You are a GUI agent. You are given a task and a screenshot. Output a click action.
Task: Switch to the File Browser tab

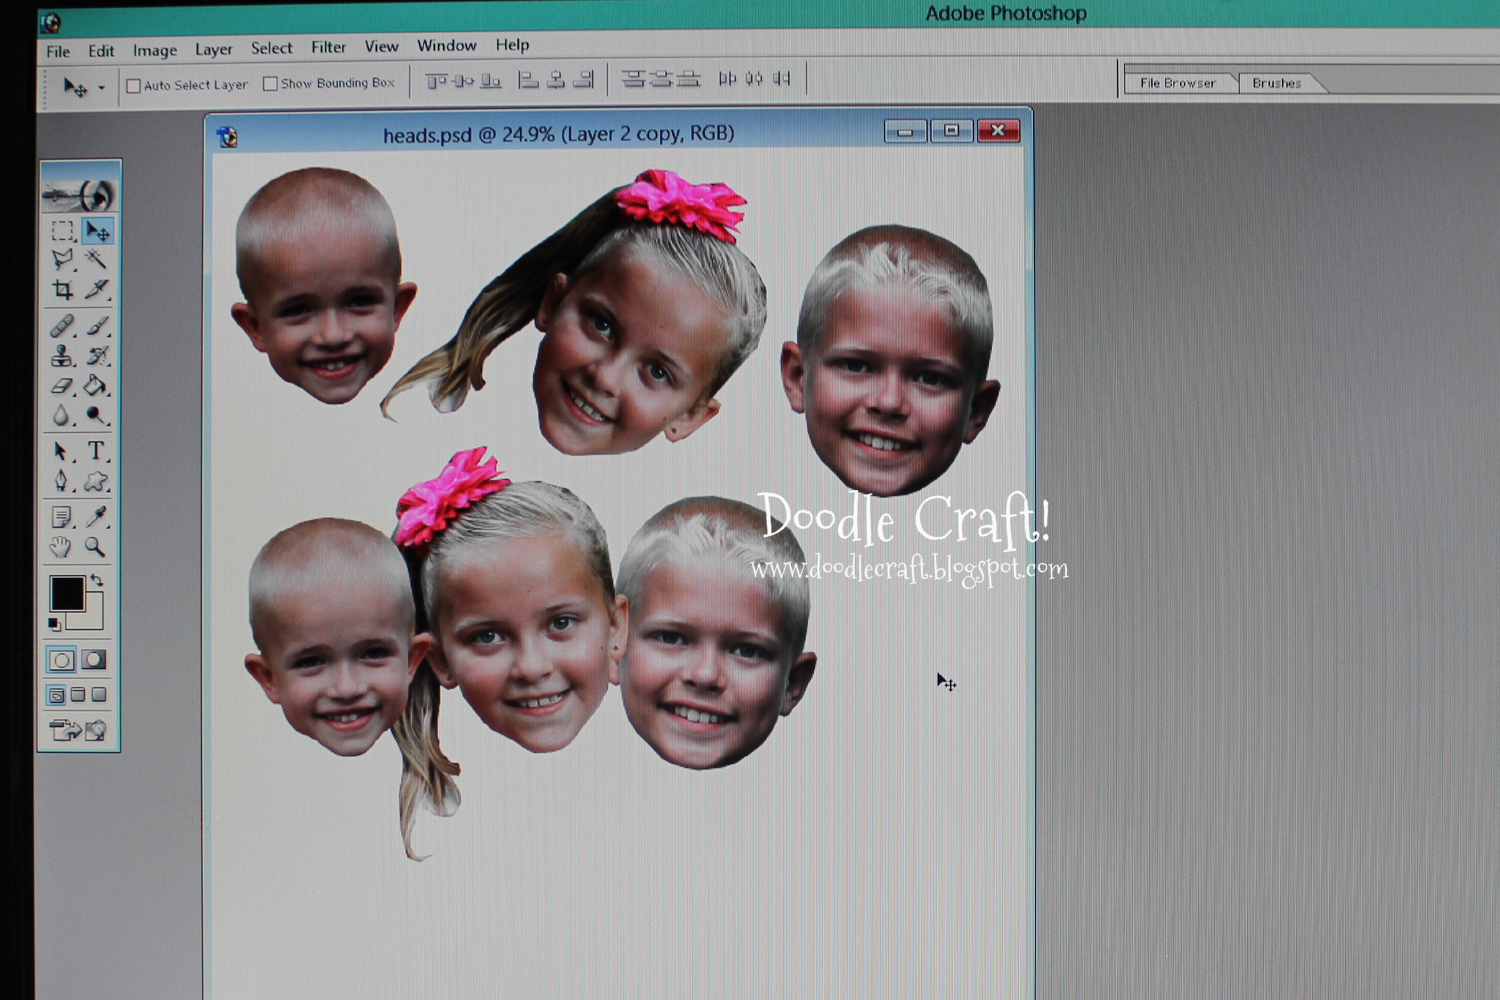pos(1178,83)
